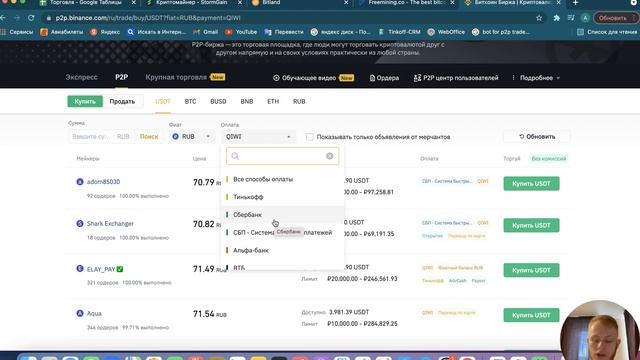Bookmark this page with the star icon

point(539,18)
